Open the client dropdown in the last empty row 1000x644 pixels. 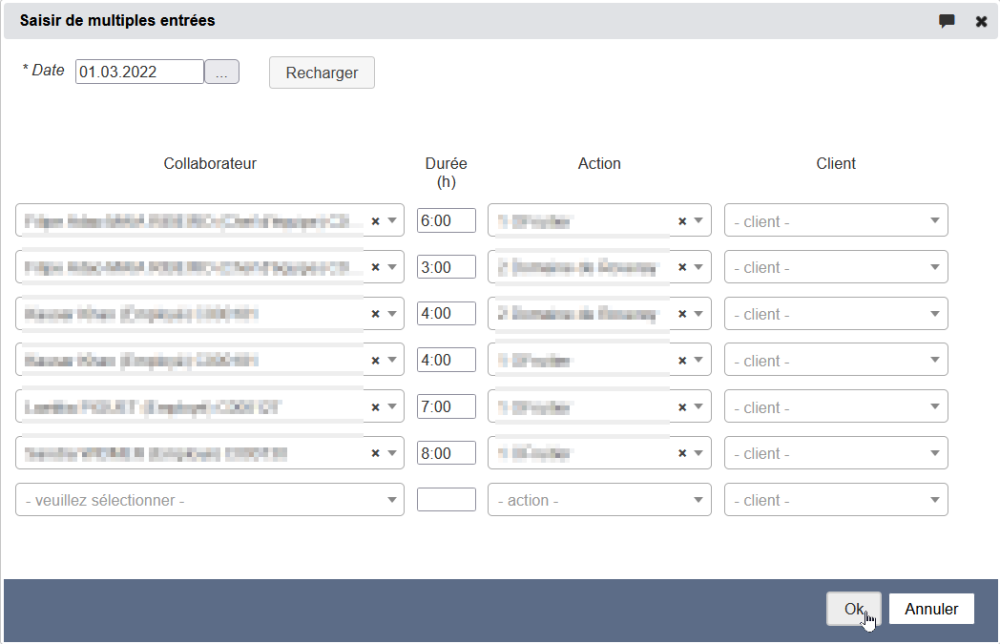click(835, 500)
